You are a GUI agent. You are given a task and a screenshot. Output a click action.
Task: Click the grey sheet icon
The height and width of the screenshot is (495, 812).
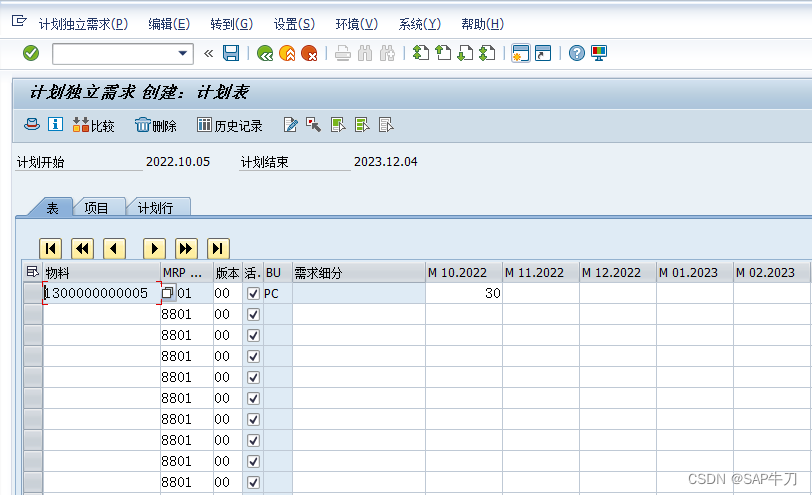[x=386, y=125]
